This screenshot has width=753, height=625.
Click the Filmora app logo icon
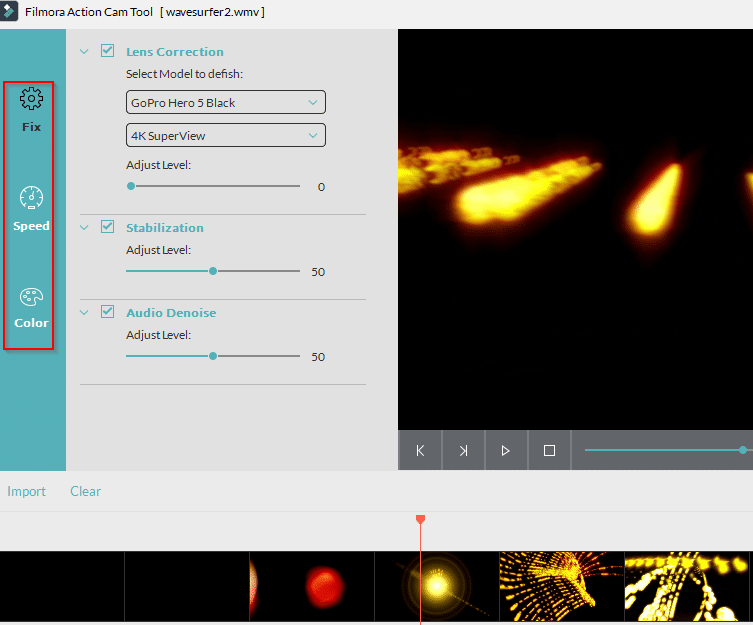coord(8,11)
